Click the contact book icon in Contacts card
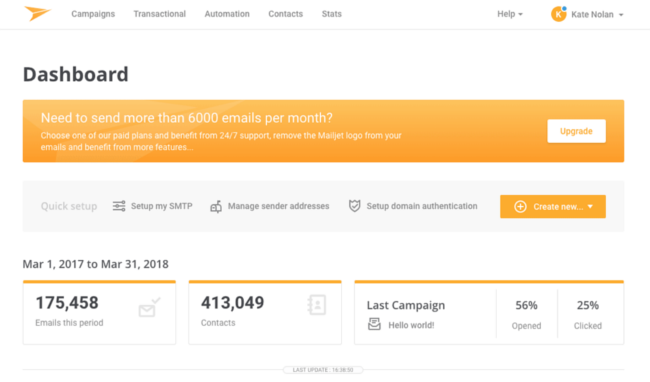 (317, 305)
